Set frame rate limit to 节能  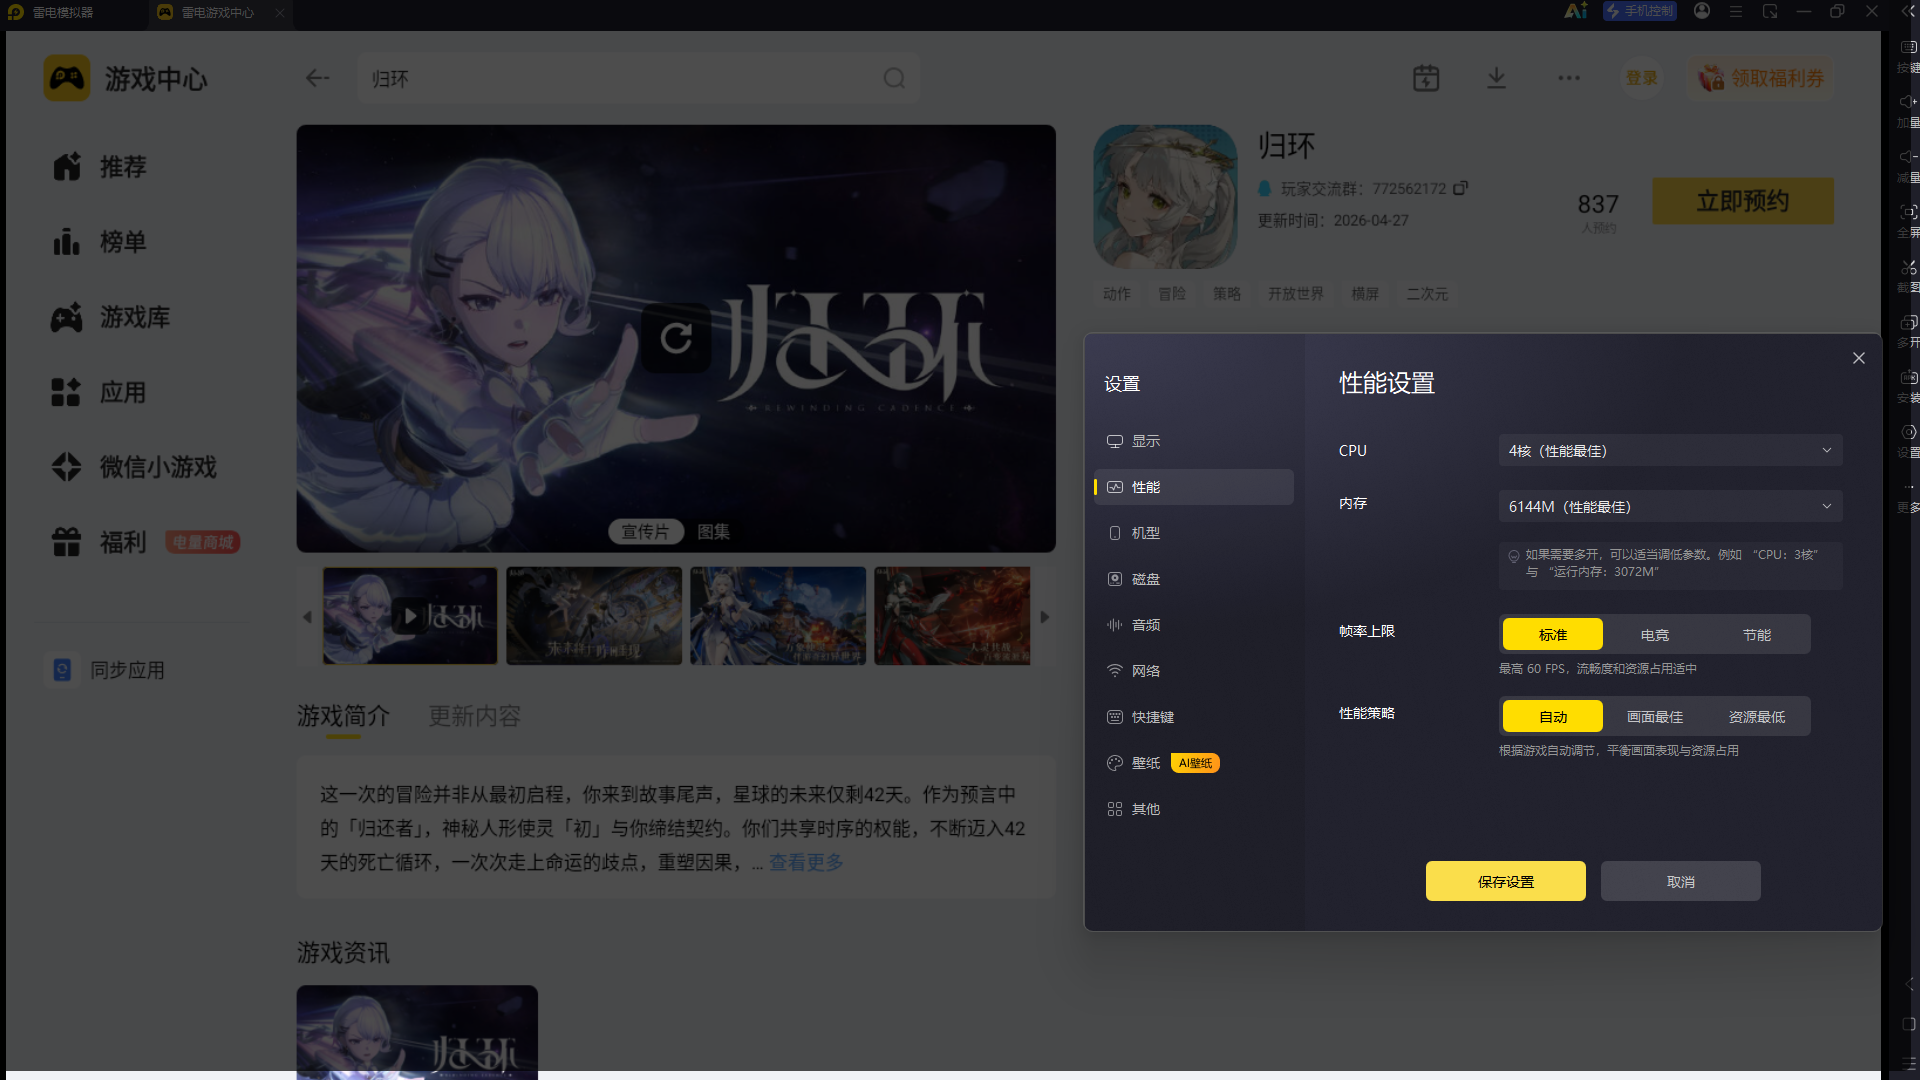click(x=1757, y=635)
